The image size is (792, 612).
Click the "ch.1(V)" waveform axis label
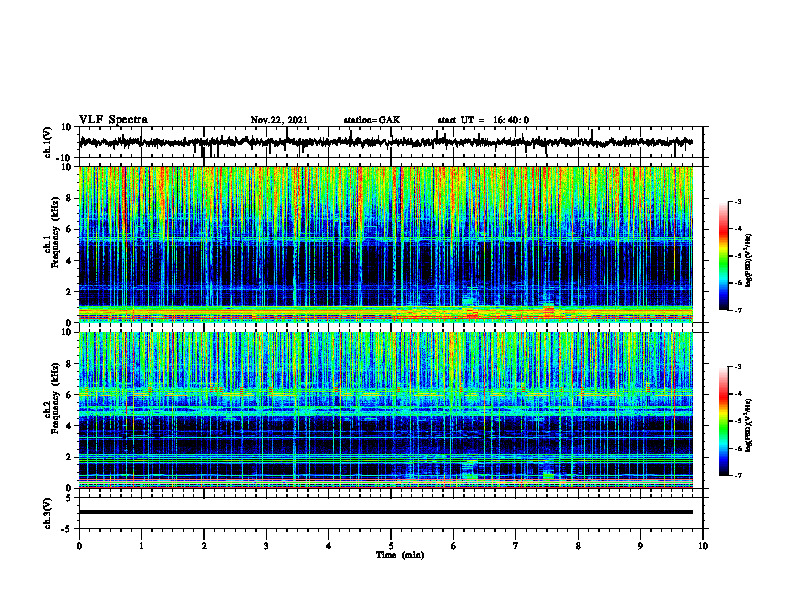48,142
